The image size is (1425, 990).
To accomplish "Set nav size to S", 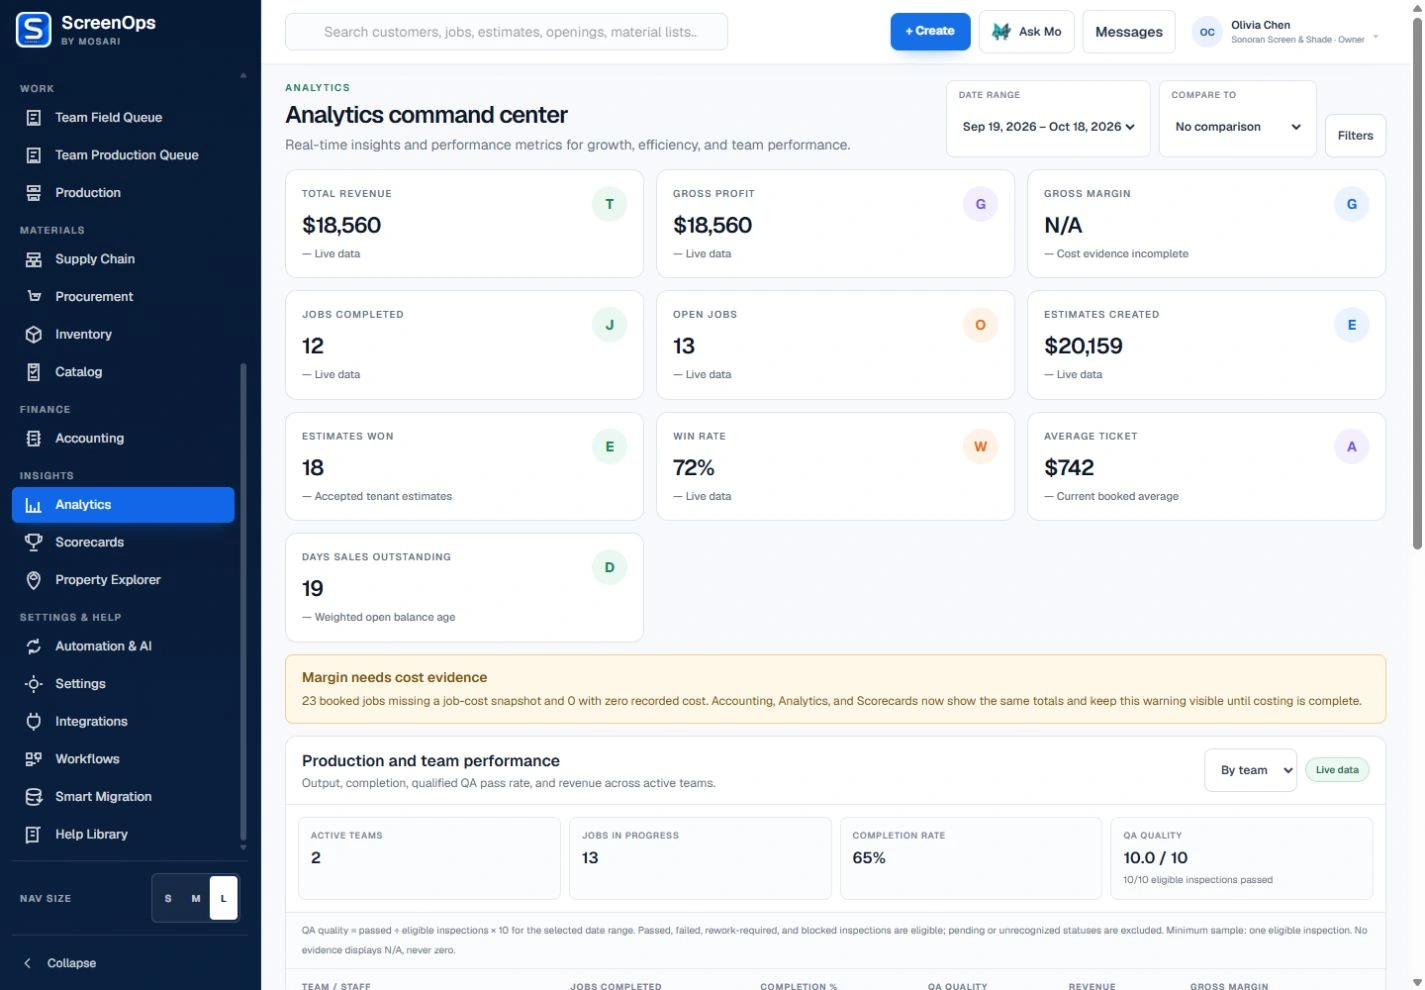I will click(x=168, y=898).
